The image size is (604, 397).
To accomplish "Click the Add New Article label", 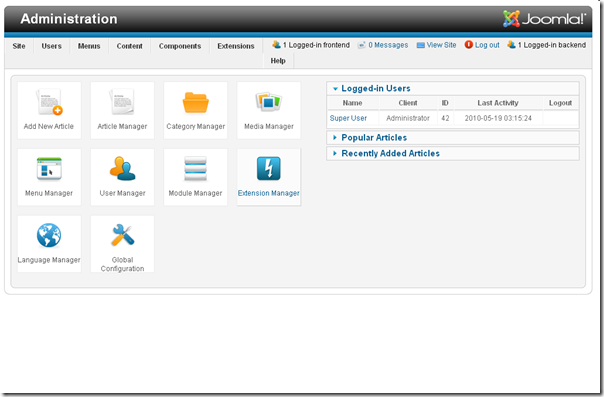I will tap(49, 126).
